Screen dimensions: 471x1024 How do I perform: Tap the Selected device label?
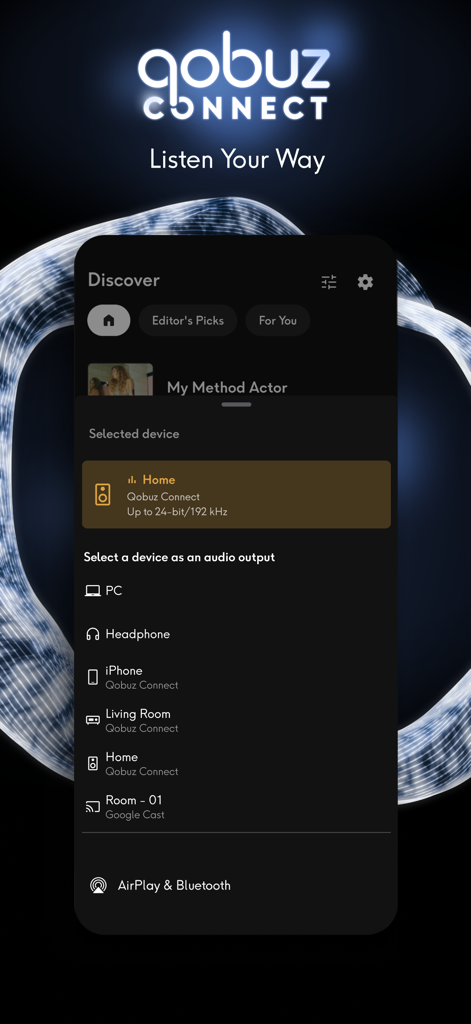point(134,434)
